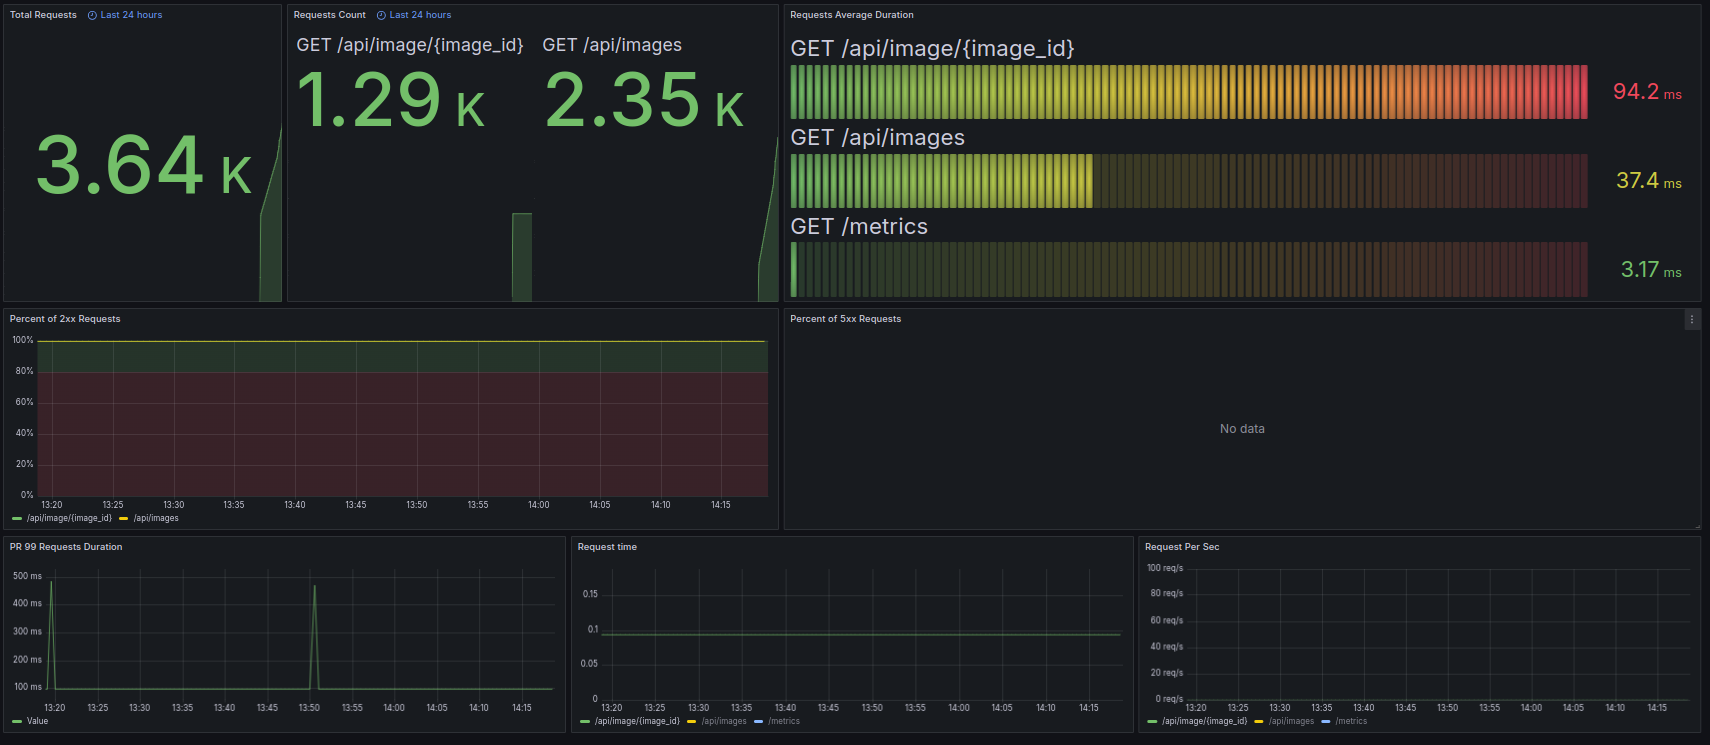Click the green legend marker in Percent of 2xx Requests
1710x745 pixels.
coord(17,518)
